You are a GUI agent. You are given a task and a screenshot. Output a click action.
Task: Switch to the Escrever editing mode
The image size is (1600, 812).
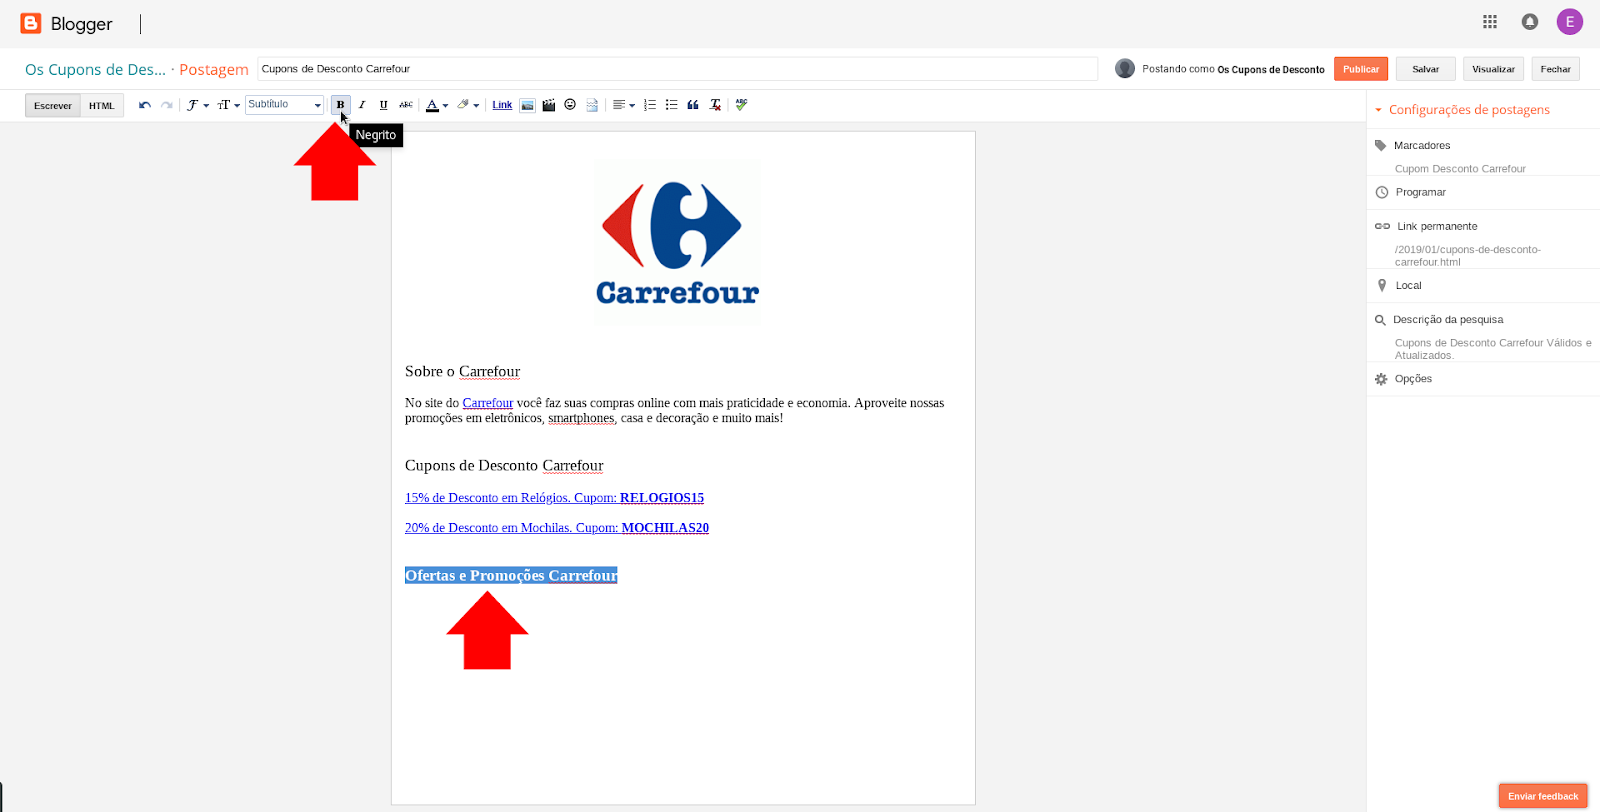pos(53,105)
